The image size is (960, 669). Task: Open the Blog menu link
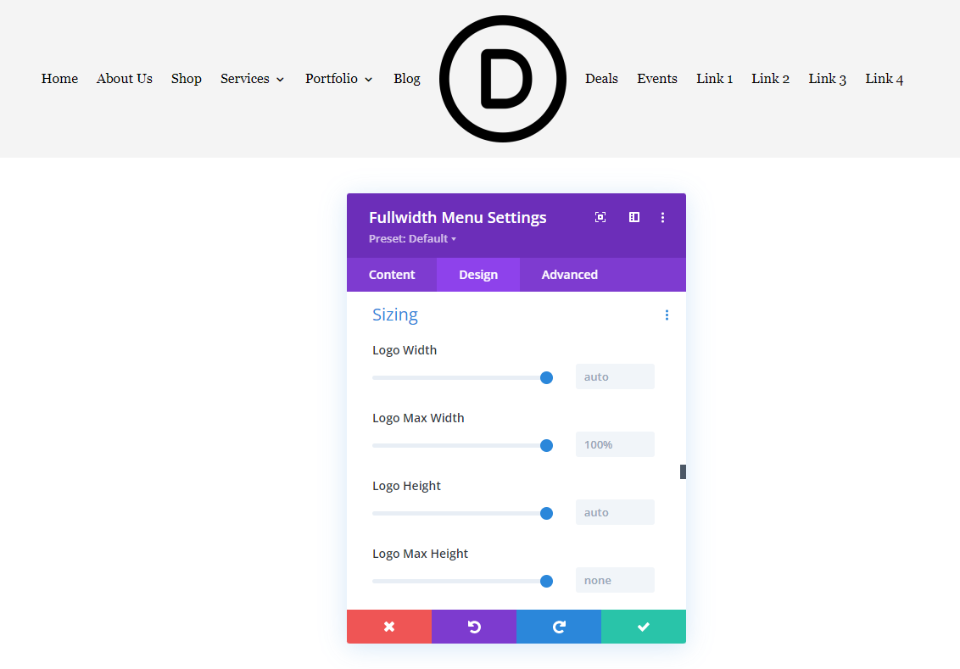407,79
